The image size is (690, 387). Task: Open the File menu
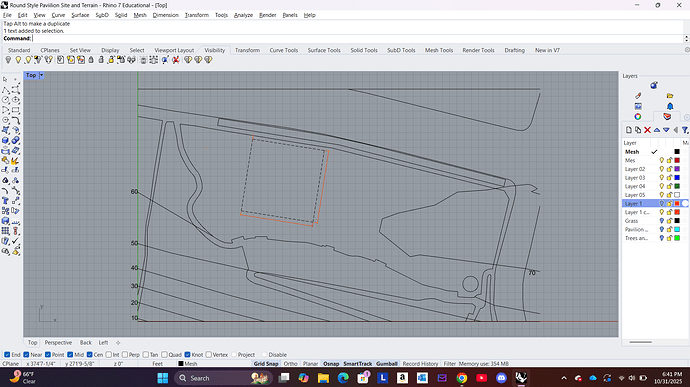tap(7, 15)
